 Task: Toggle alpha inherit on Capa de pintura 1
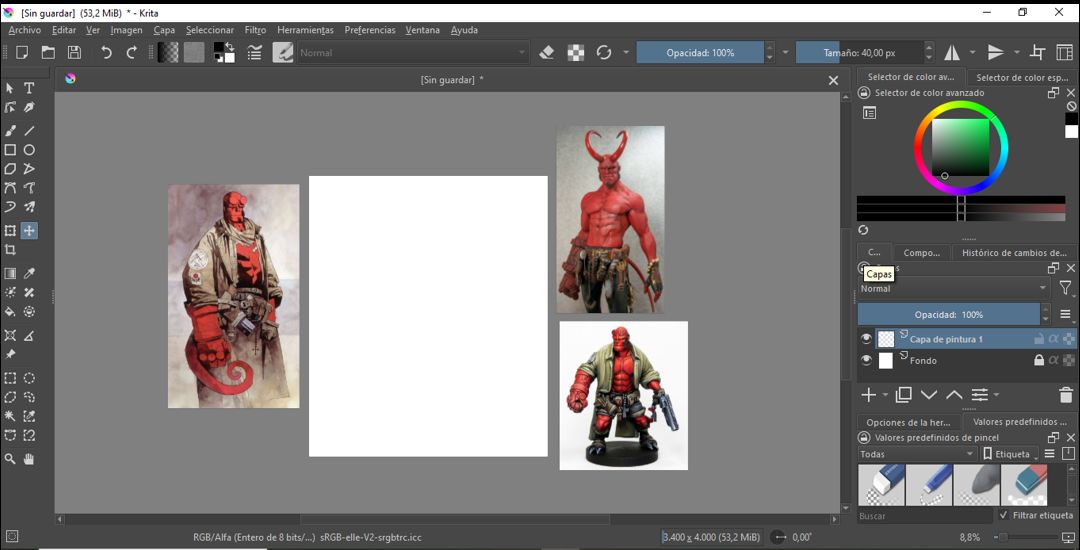[x=1053, y=339]
